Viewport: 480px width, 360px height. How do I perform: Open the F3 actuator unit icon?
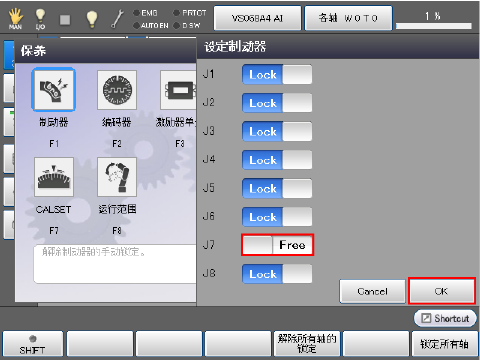(178, 90)
